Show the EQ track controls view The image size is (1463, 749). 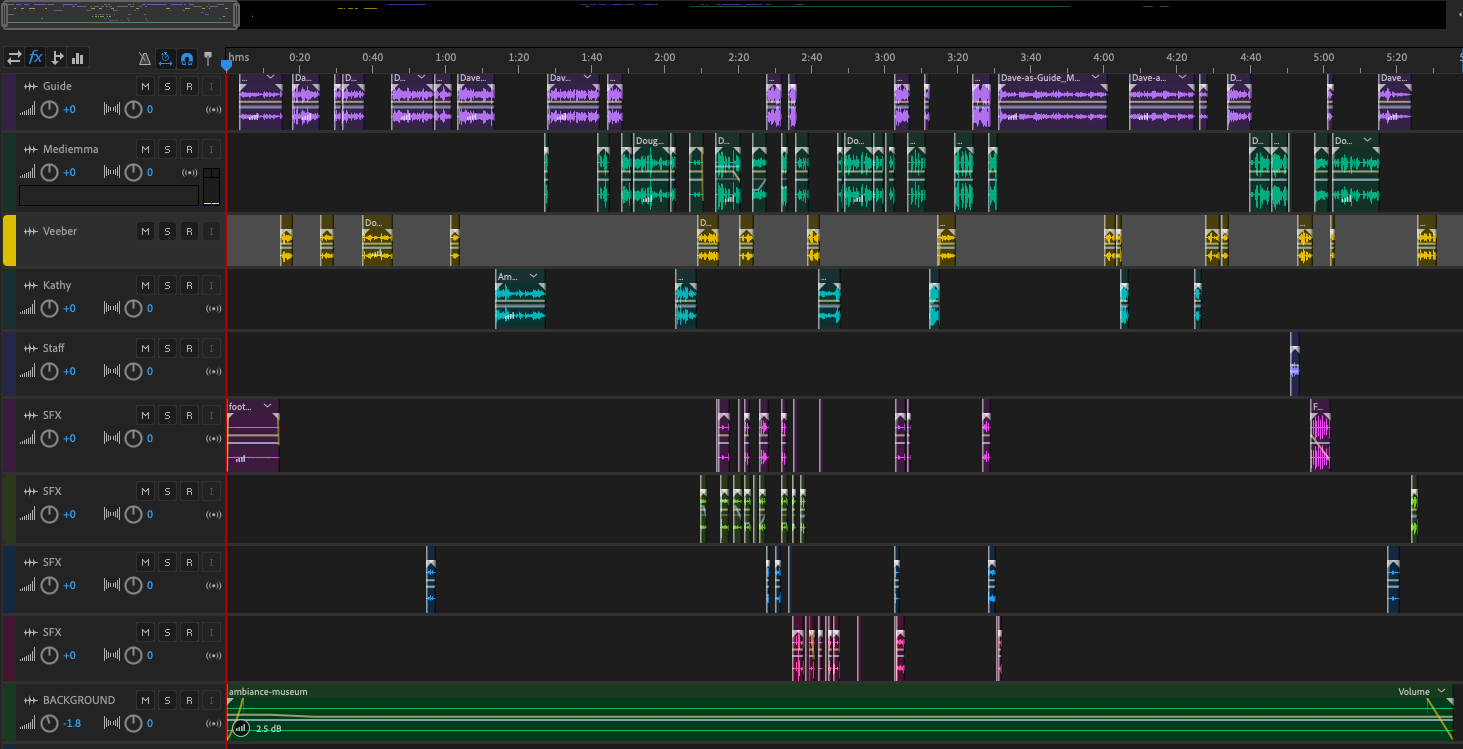click(78, 58)
